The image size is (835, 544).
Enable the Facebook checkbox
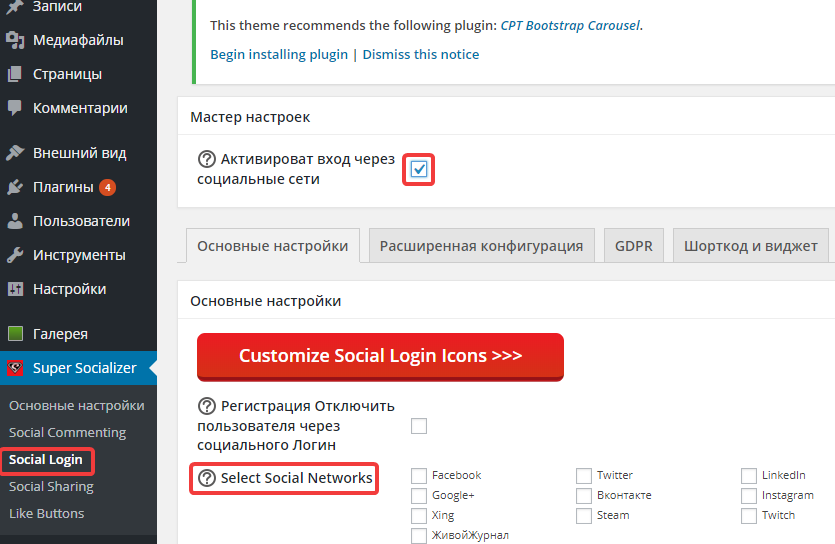419,475
